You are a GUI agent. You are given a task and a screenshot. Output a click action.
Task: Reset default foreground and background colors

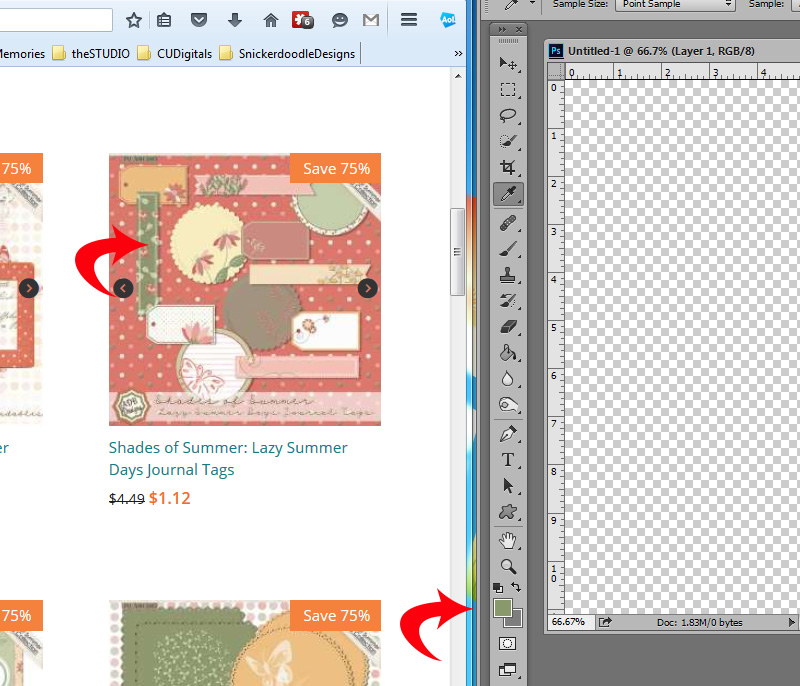coord(498,588)
